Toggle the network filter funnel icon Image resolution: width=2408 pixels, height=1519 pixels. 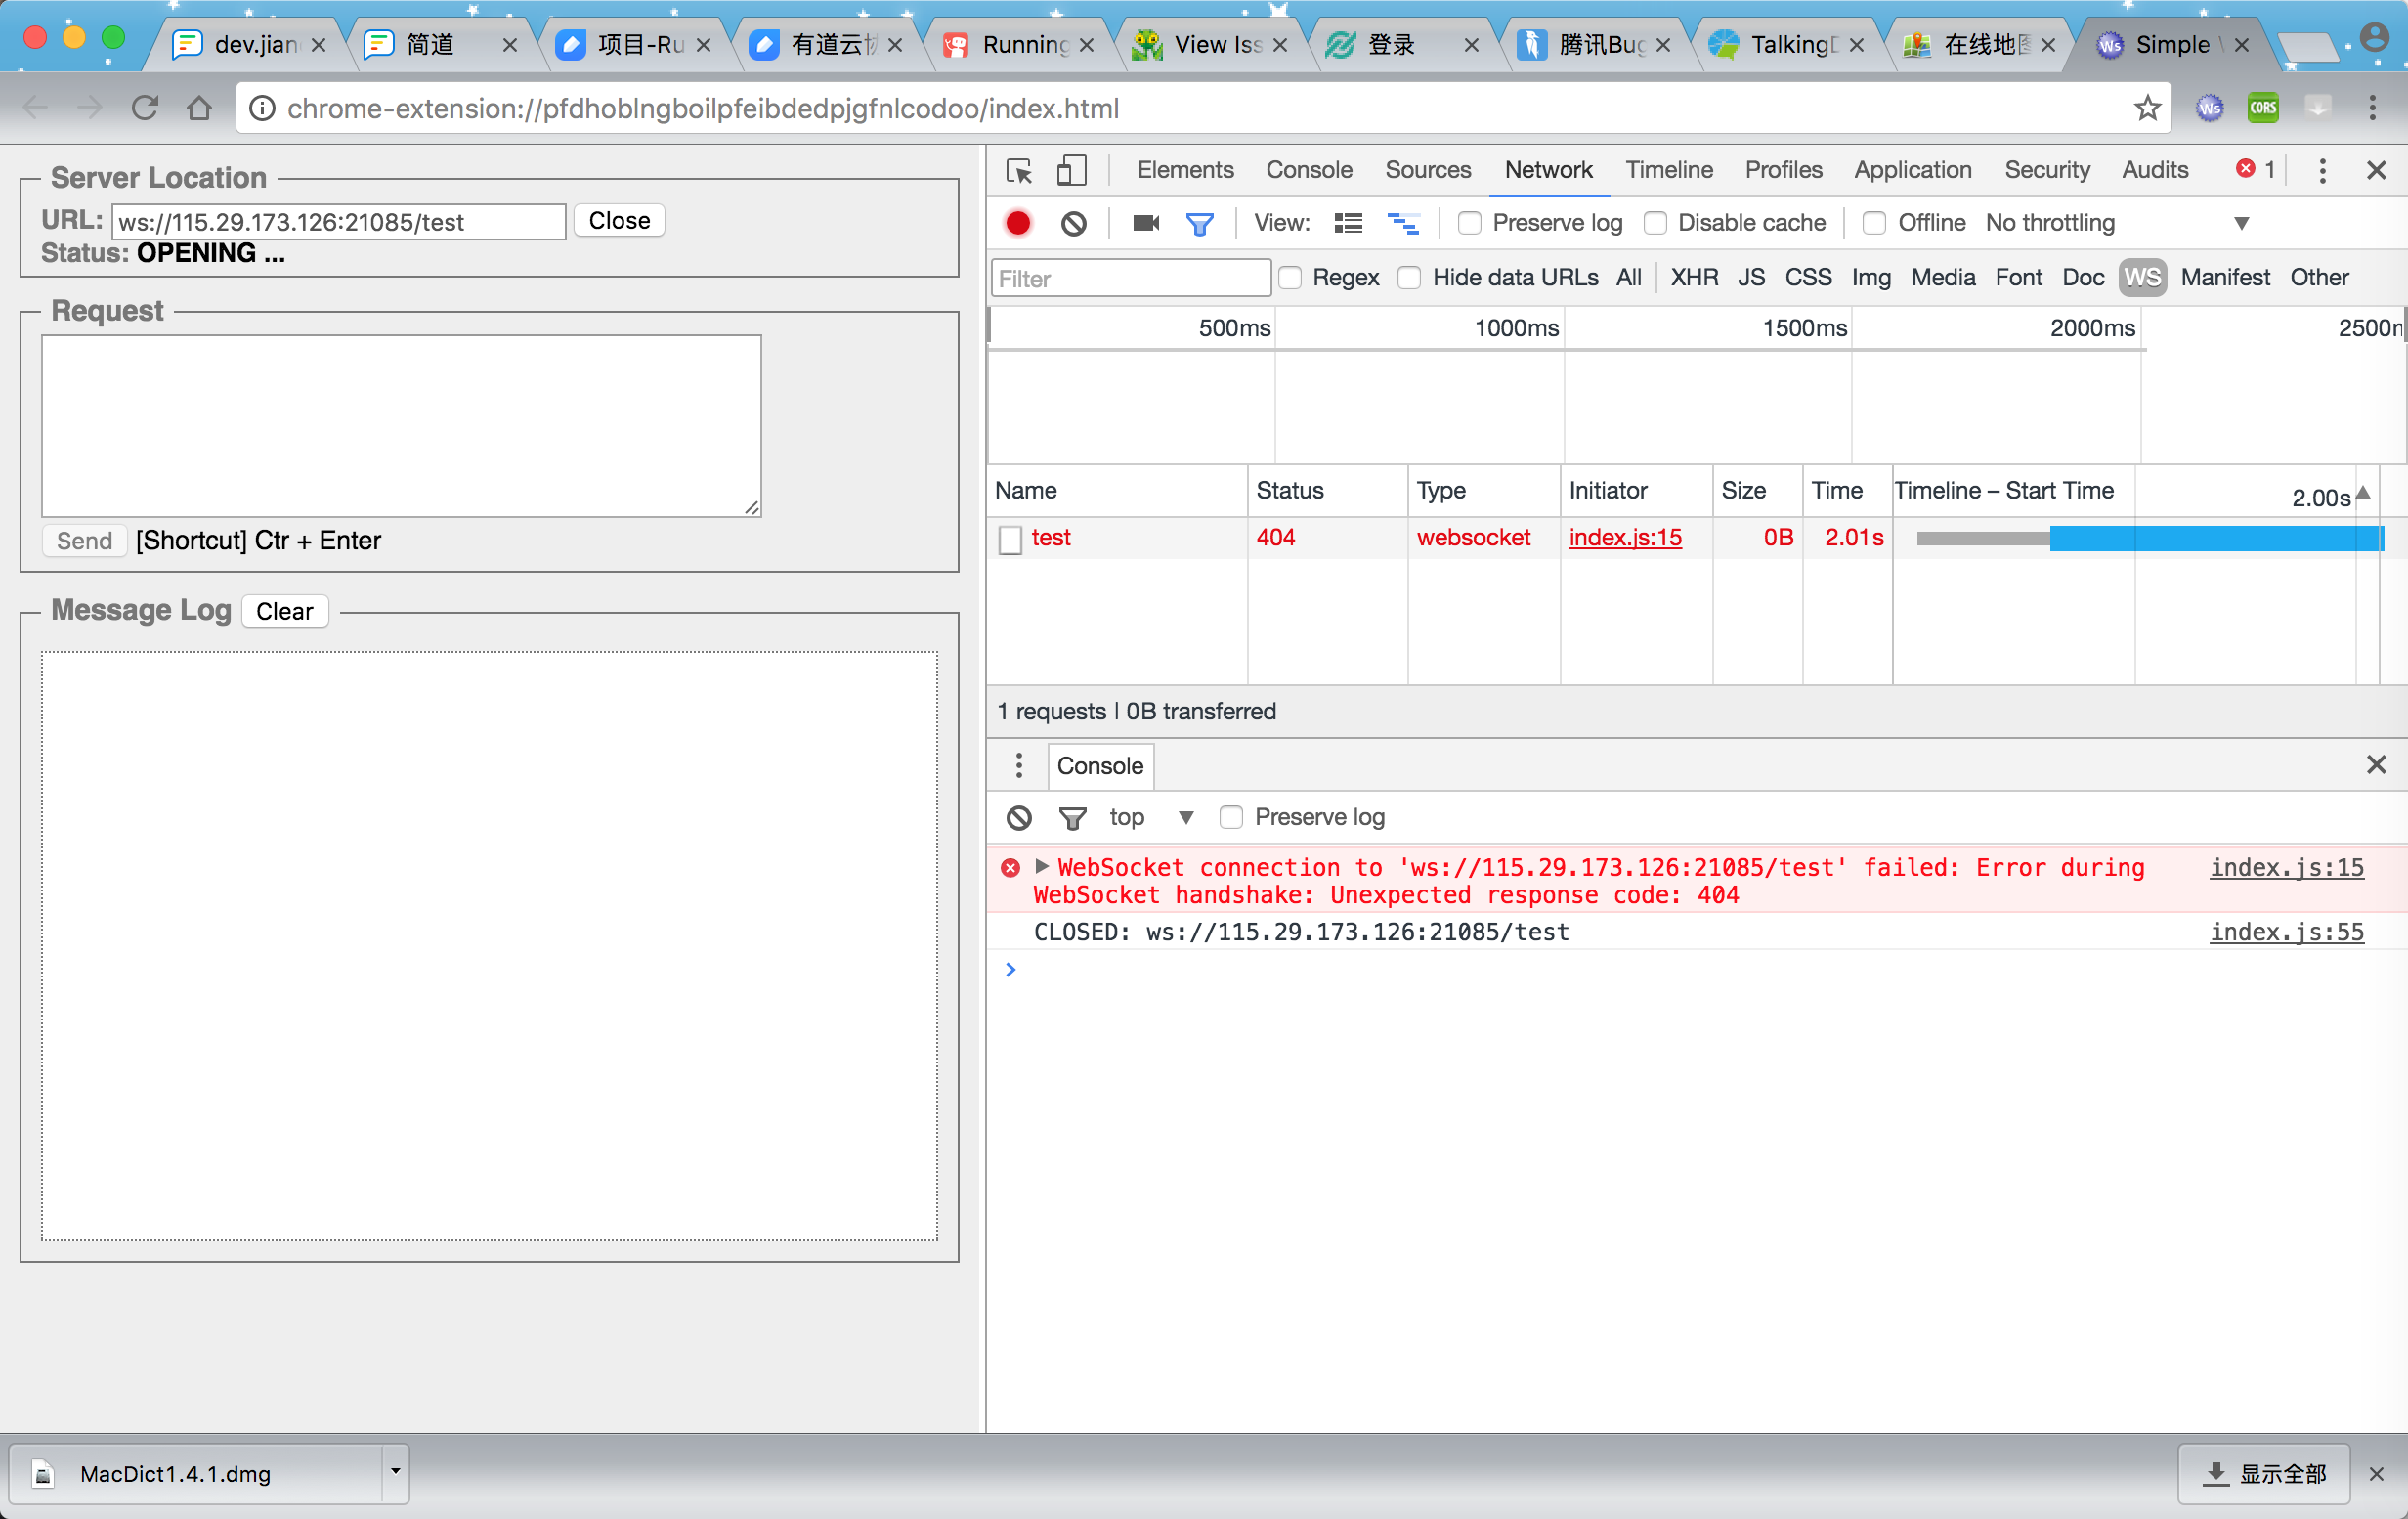tap(1199, 223)
